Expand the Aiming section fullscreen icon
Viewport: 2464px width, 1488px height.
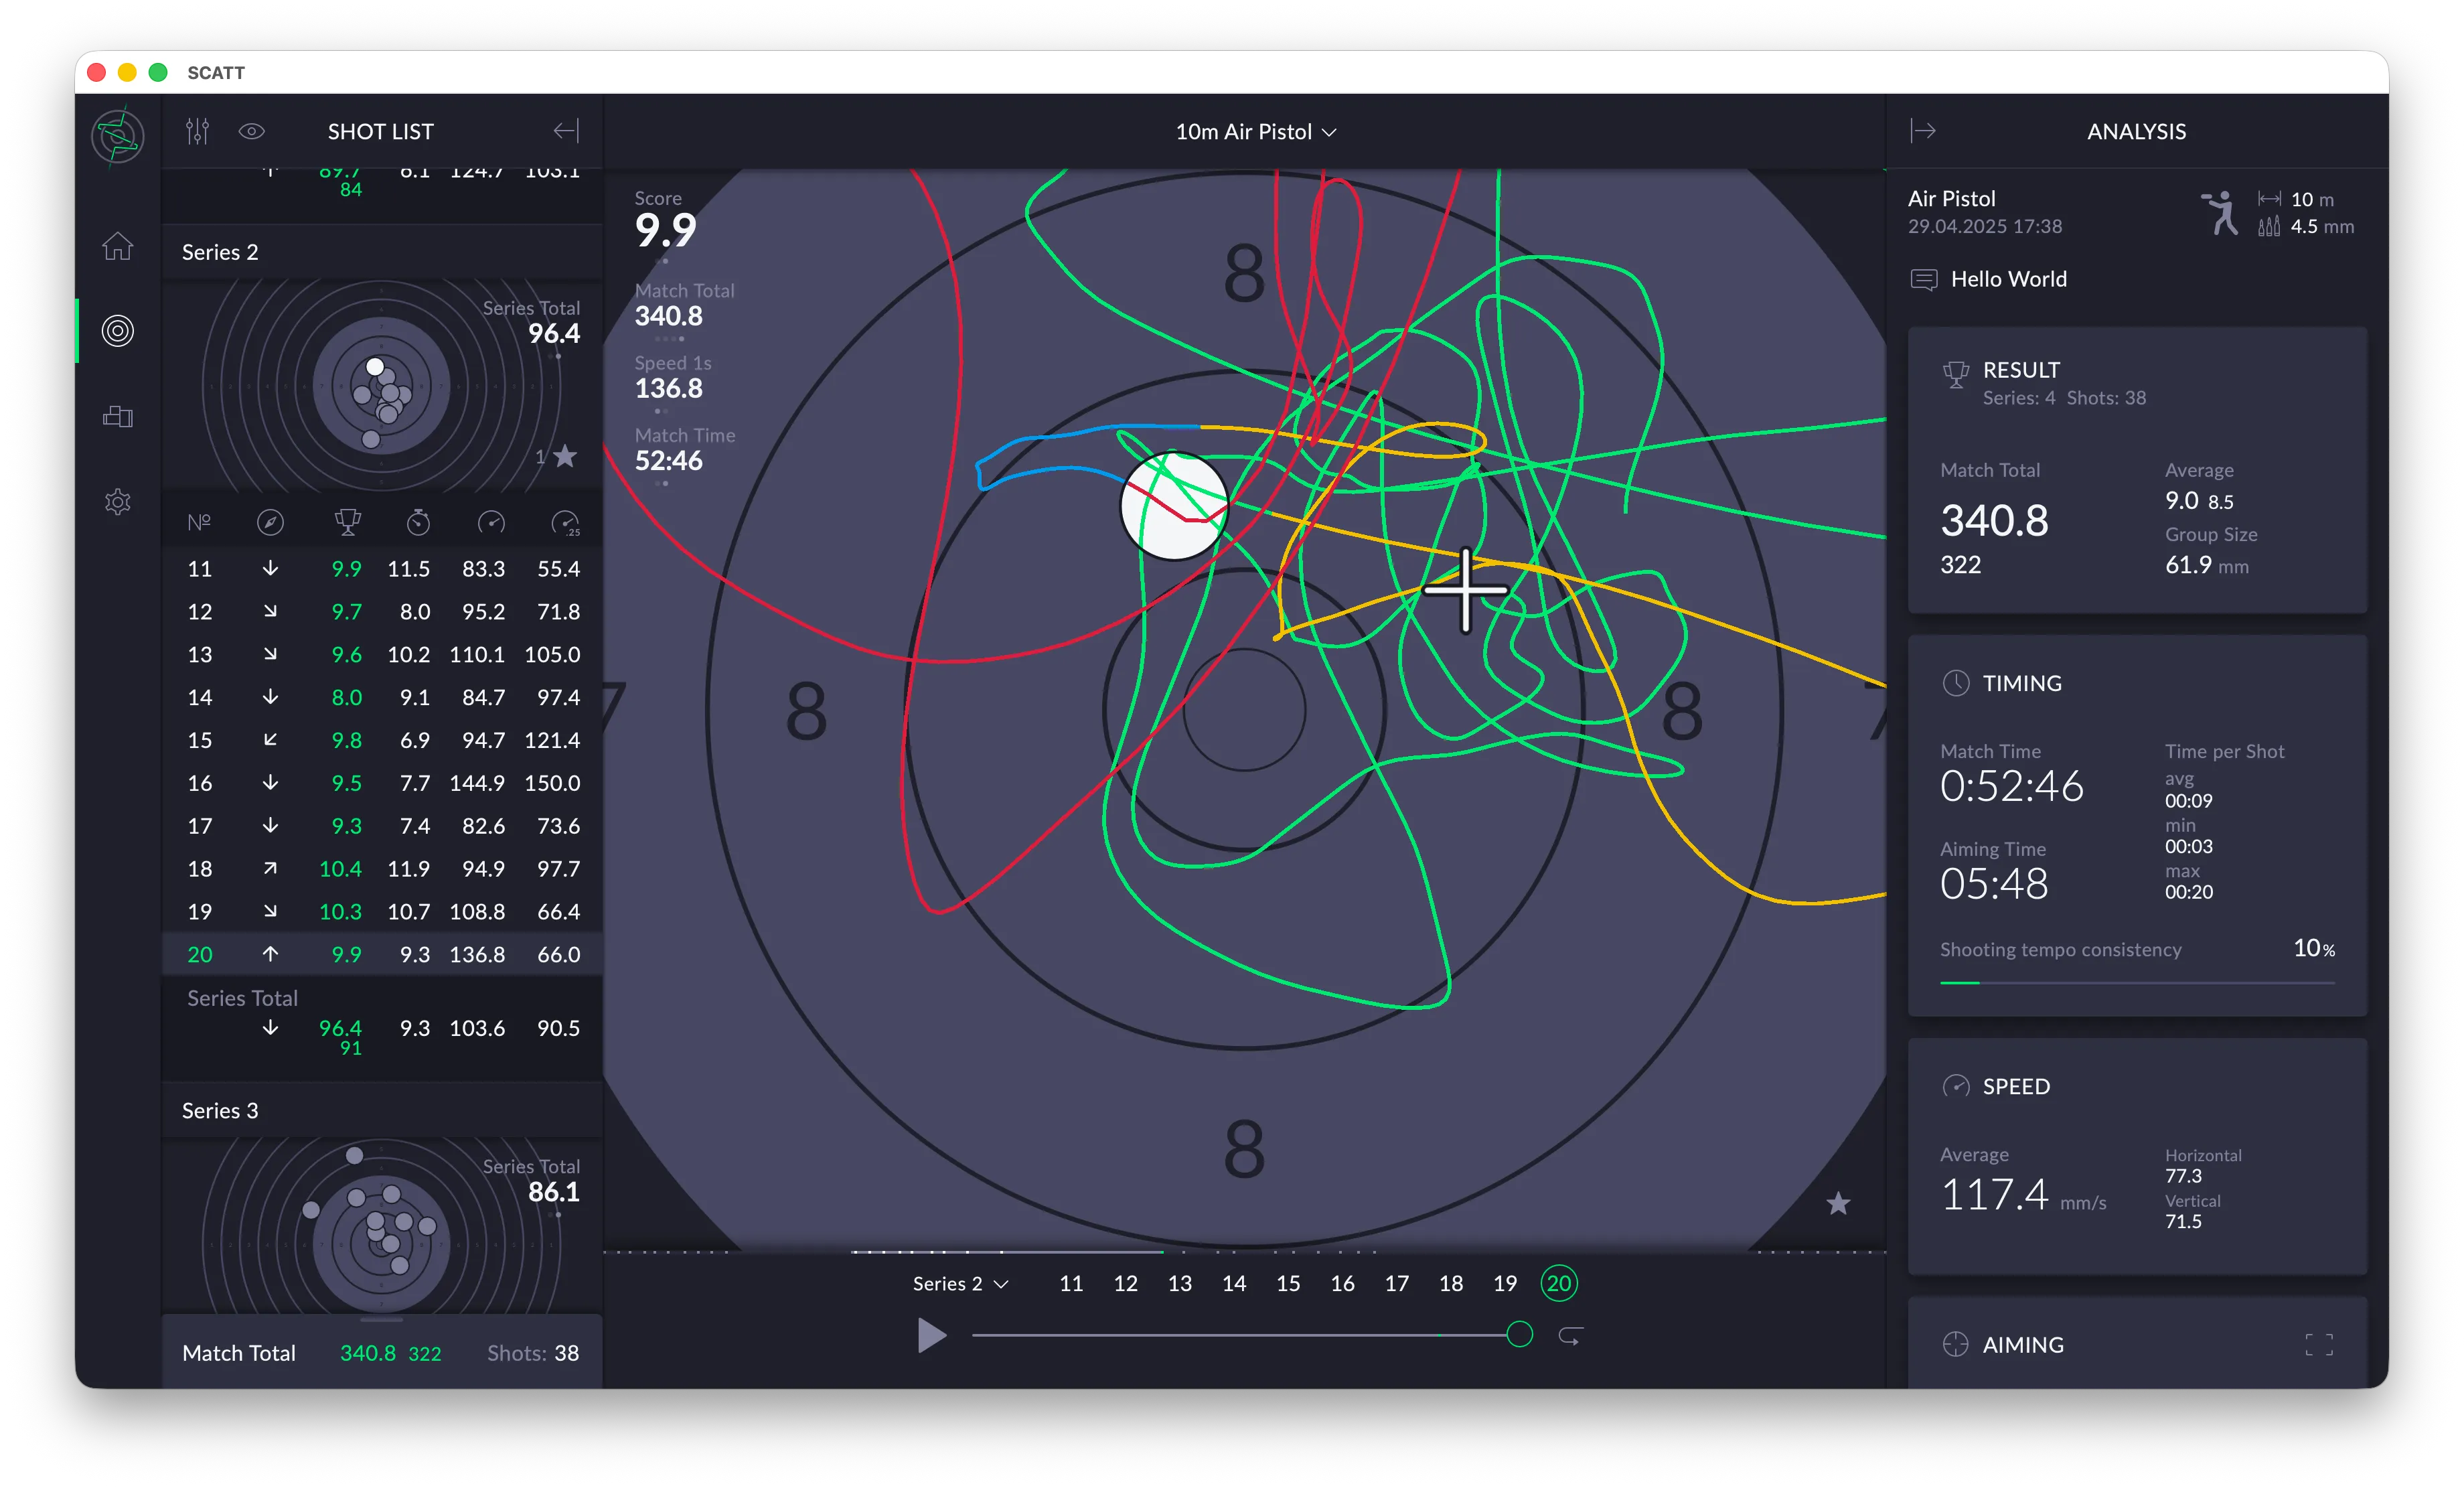click(2319, 1345)
